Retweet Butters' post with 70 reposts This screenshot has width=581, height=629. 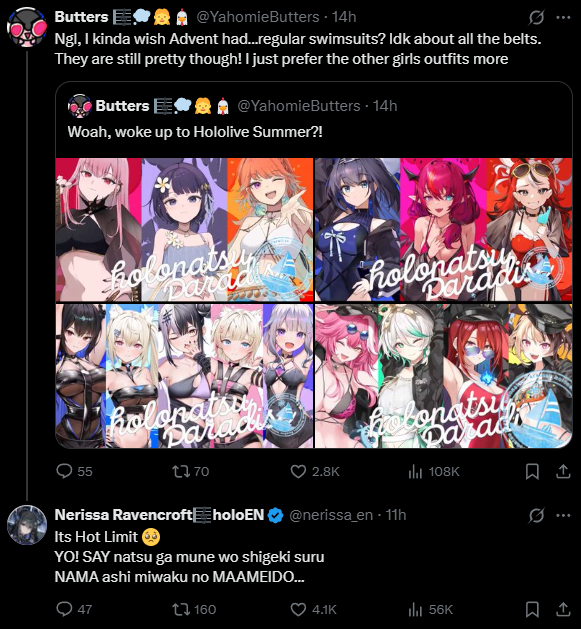coord(191,471)
